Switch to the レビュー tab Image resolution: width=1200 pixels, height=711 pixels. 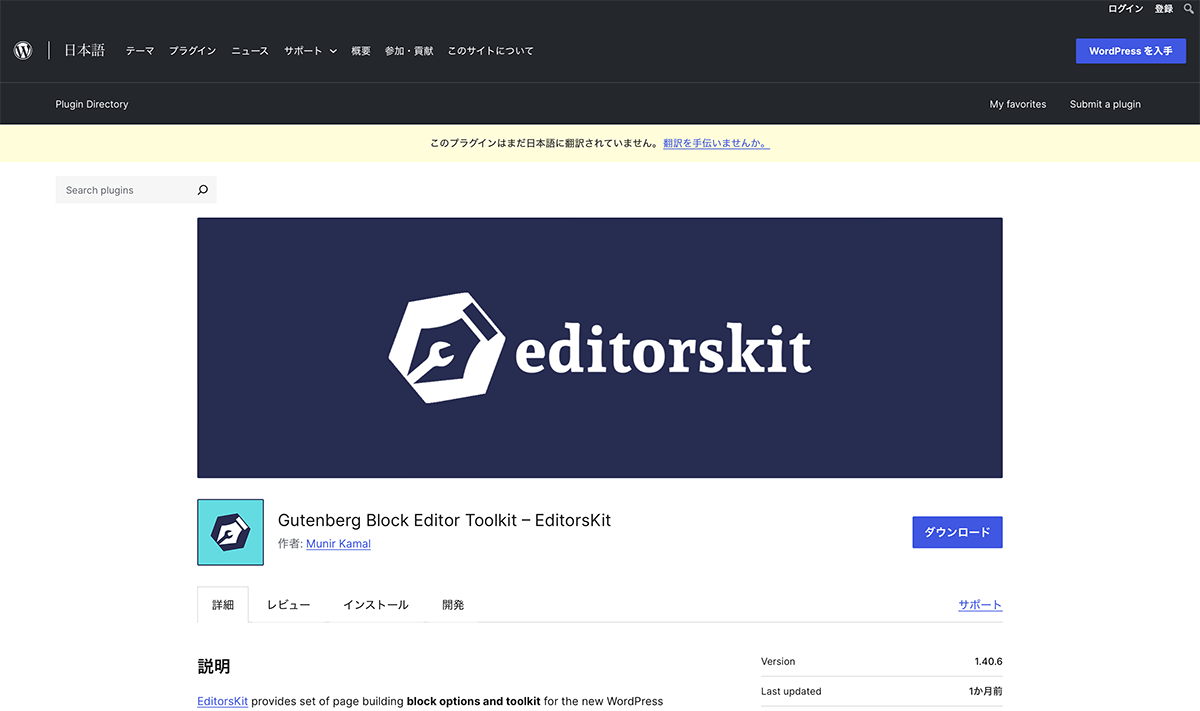(x=288, y=605)
